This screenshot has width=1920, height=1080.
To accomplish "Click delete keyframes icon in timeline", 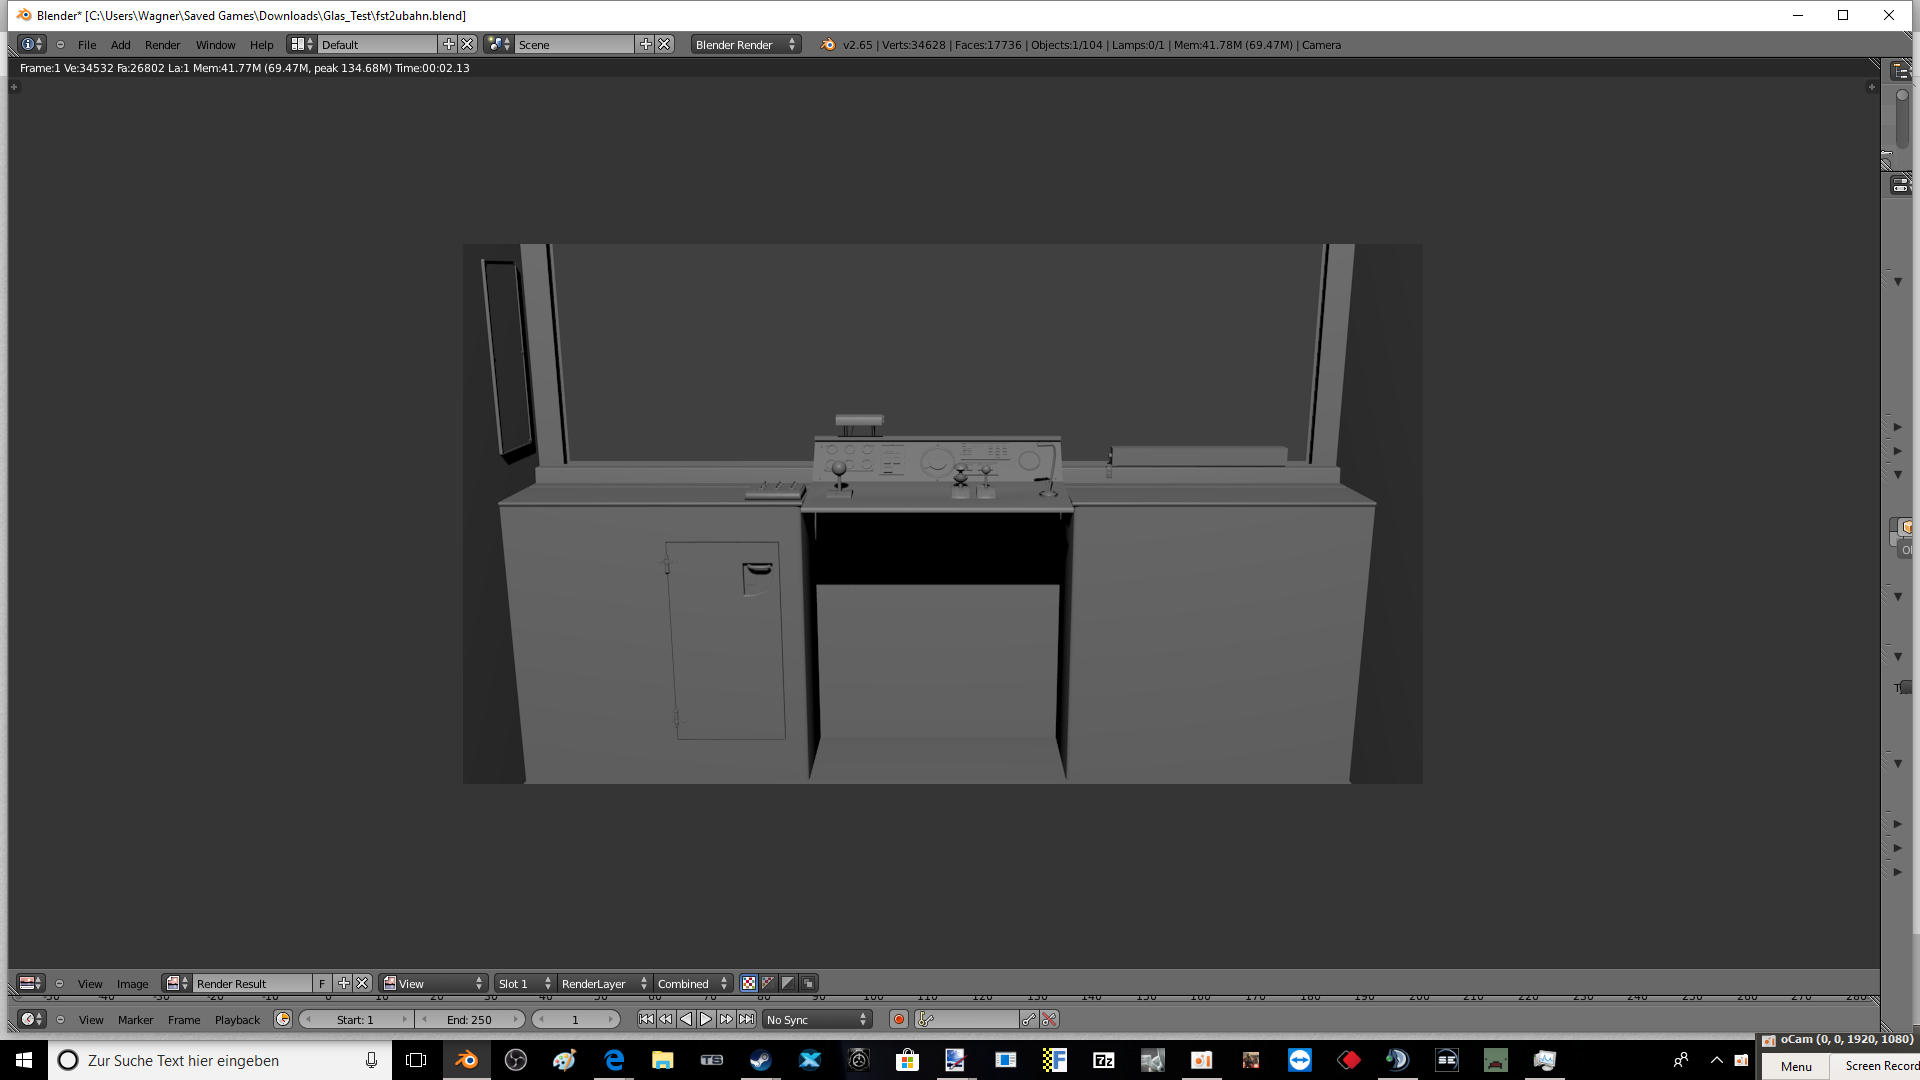I will click(1049, 1020).
